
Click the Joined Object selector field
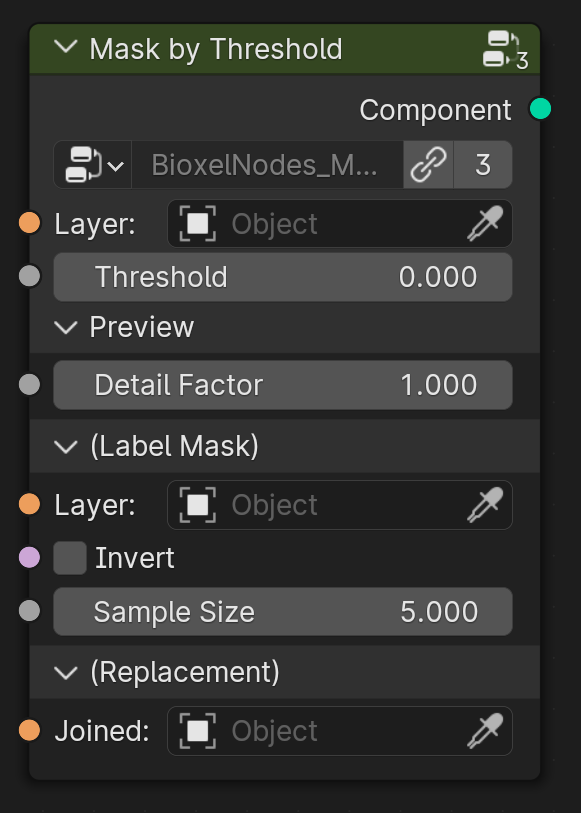tap(340, 731)
